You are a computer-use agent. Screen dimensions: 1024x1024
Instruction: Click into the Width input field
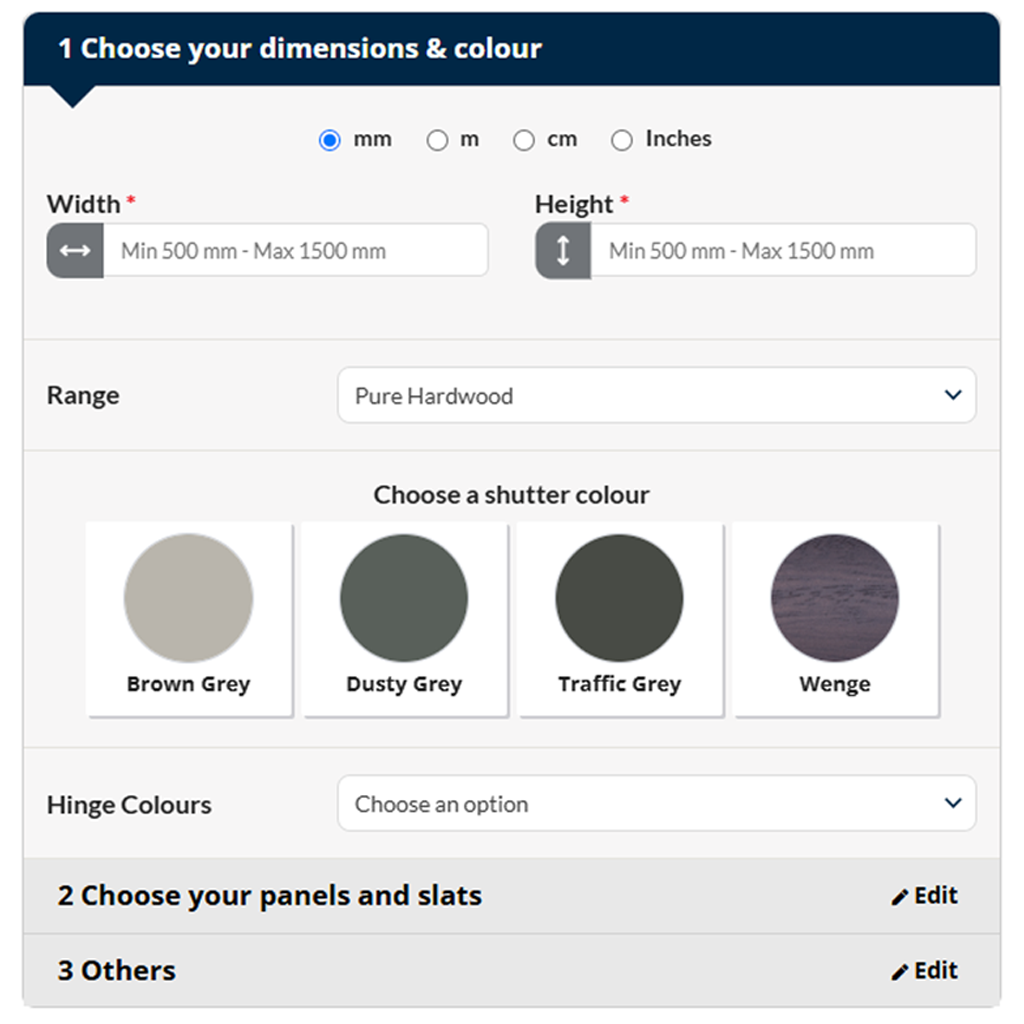coord(295,251)
